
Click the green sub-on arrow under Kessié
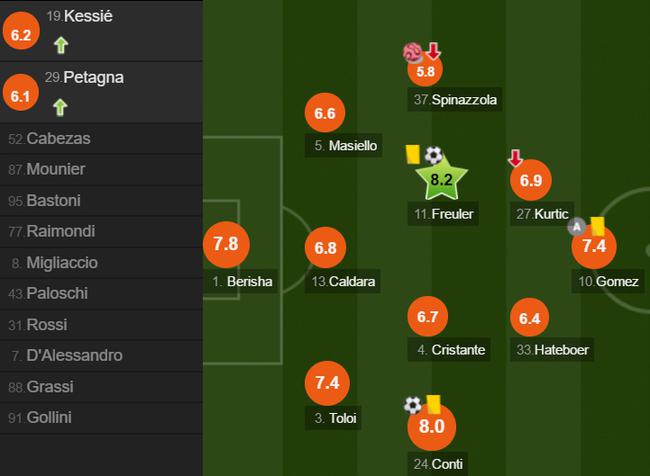click(61, 45)
